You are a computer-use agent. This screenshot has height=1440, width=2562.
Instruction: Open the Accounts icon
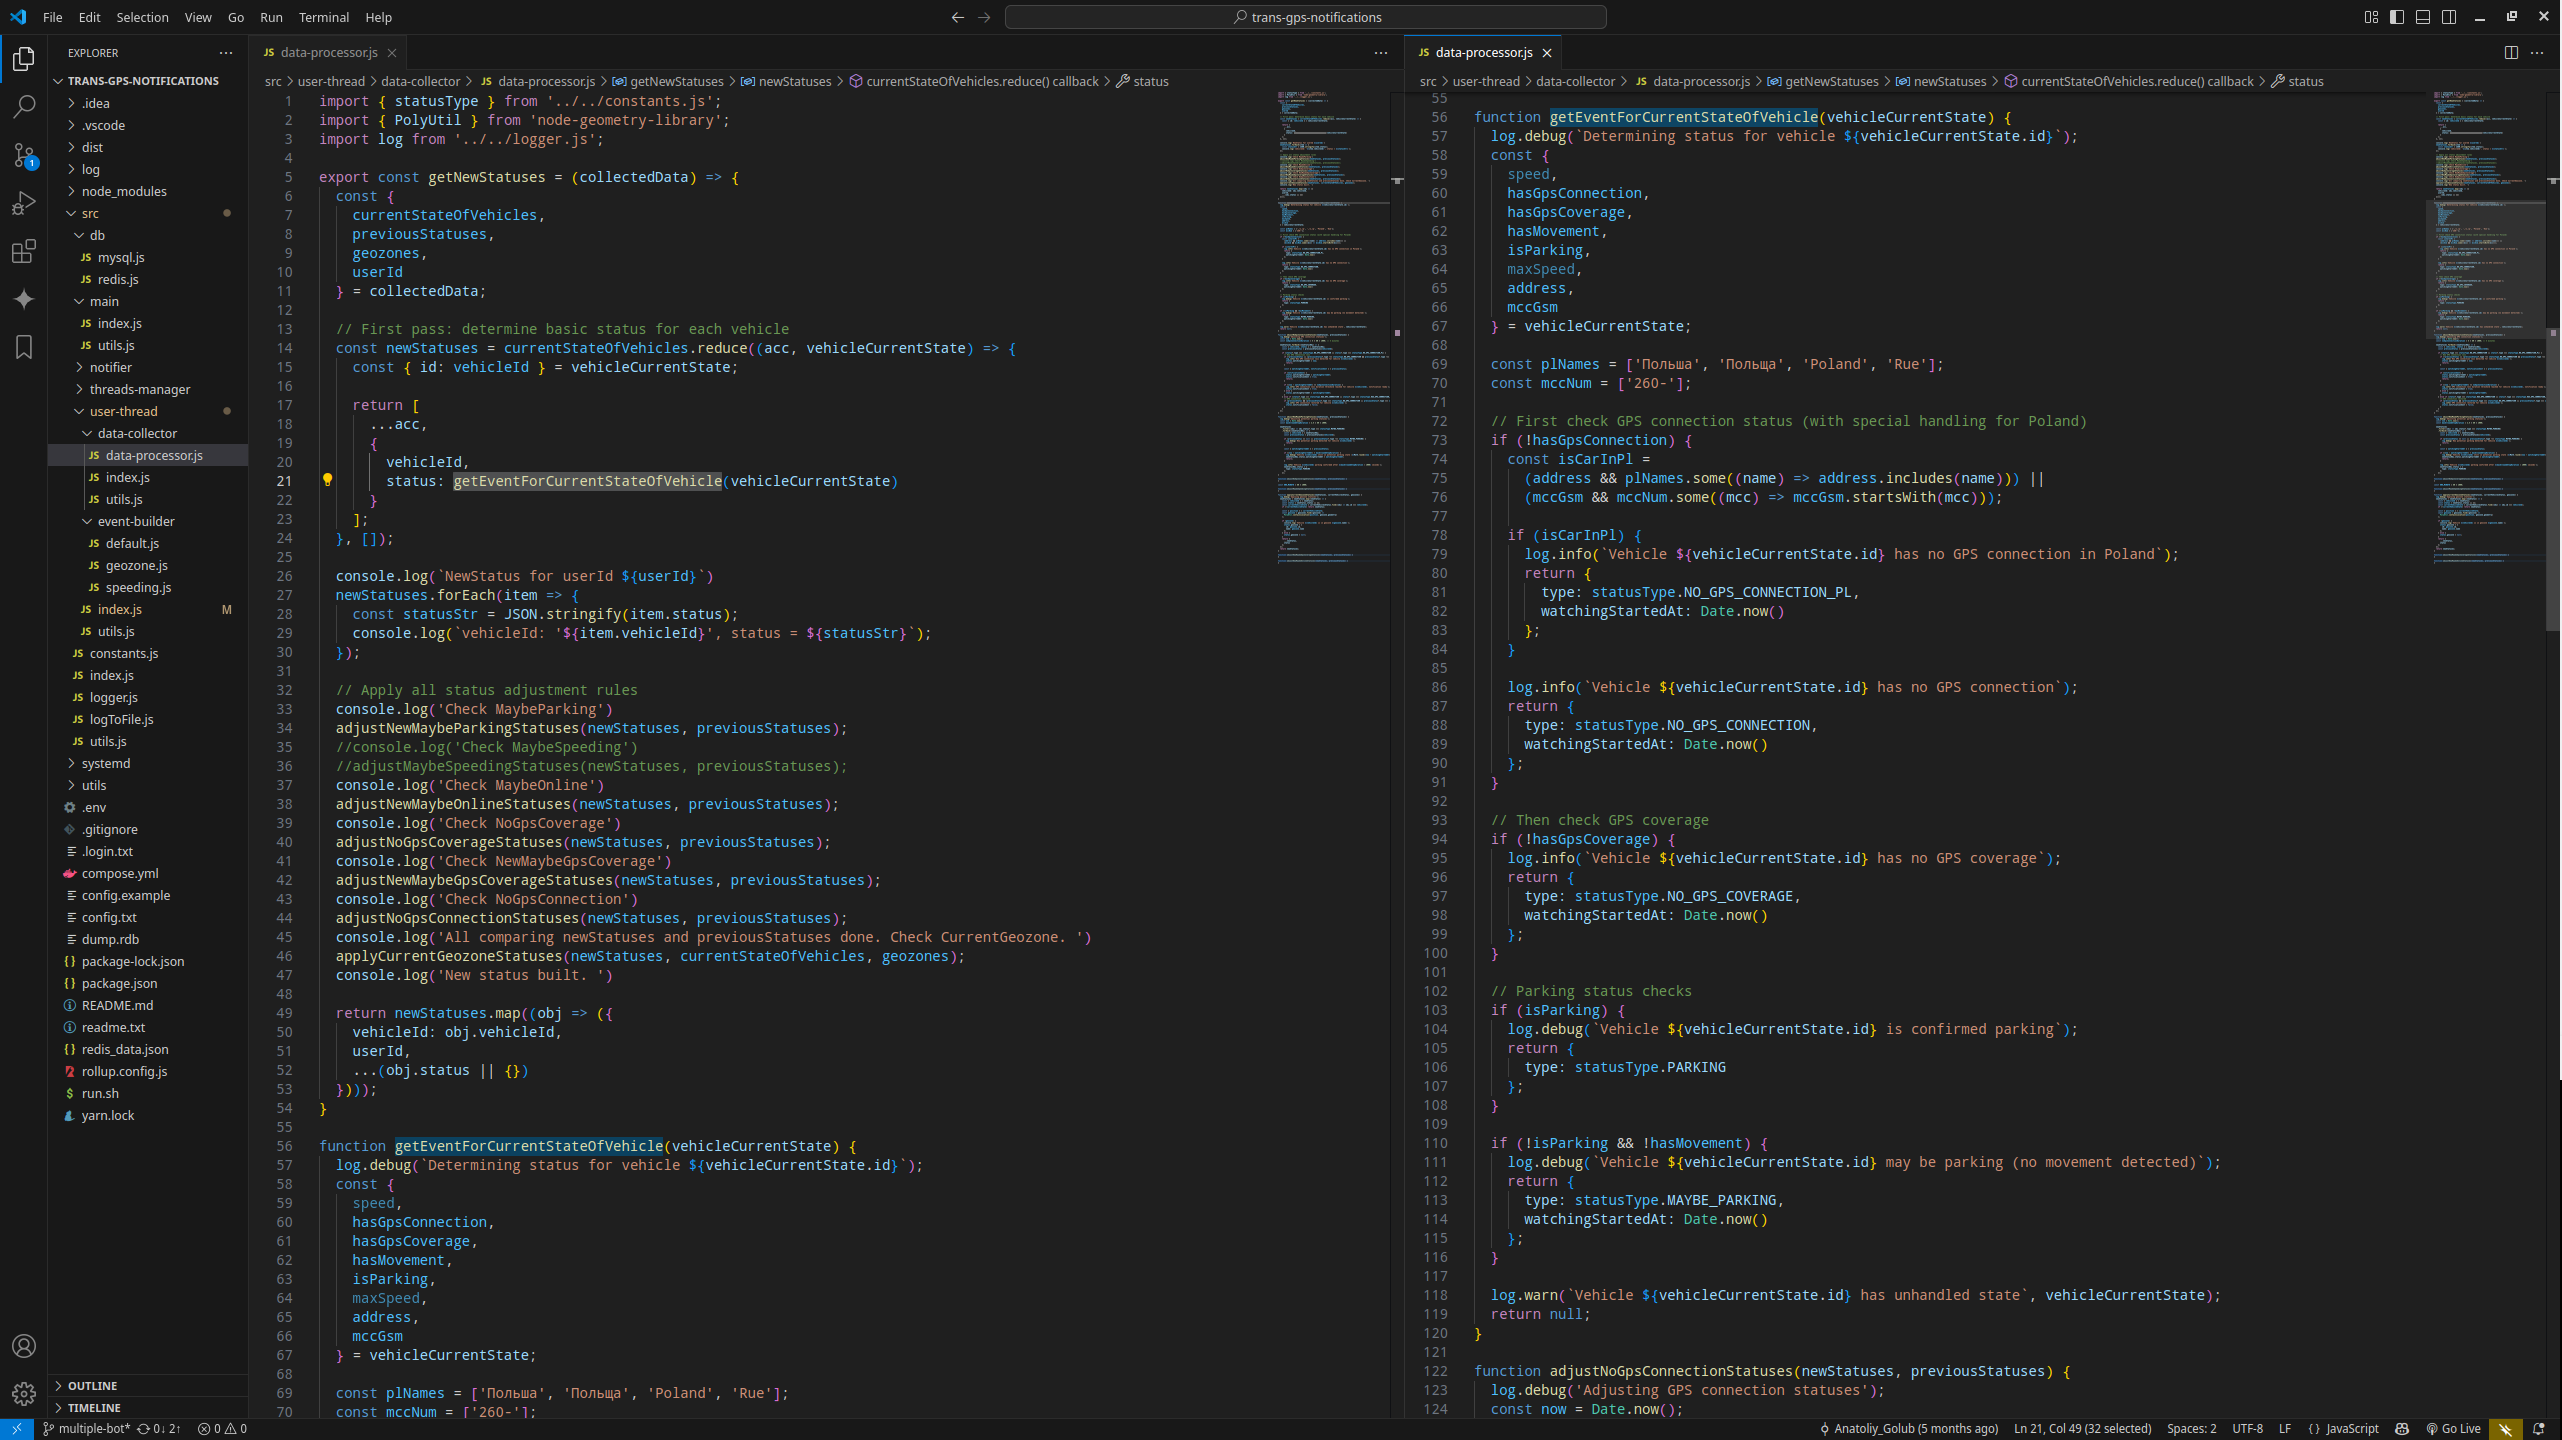click(24, 1346)
